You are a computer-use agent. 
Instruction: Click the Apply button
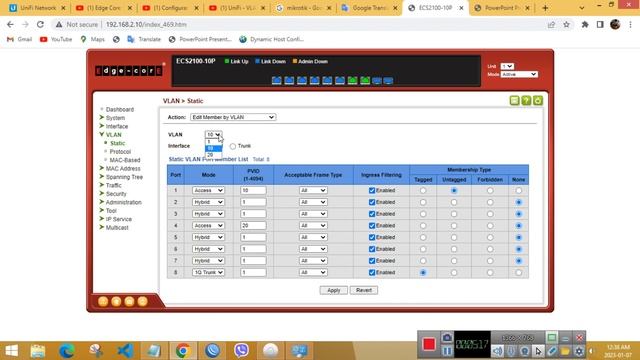tap(333, 290)
